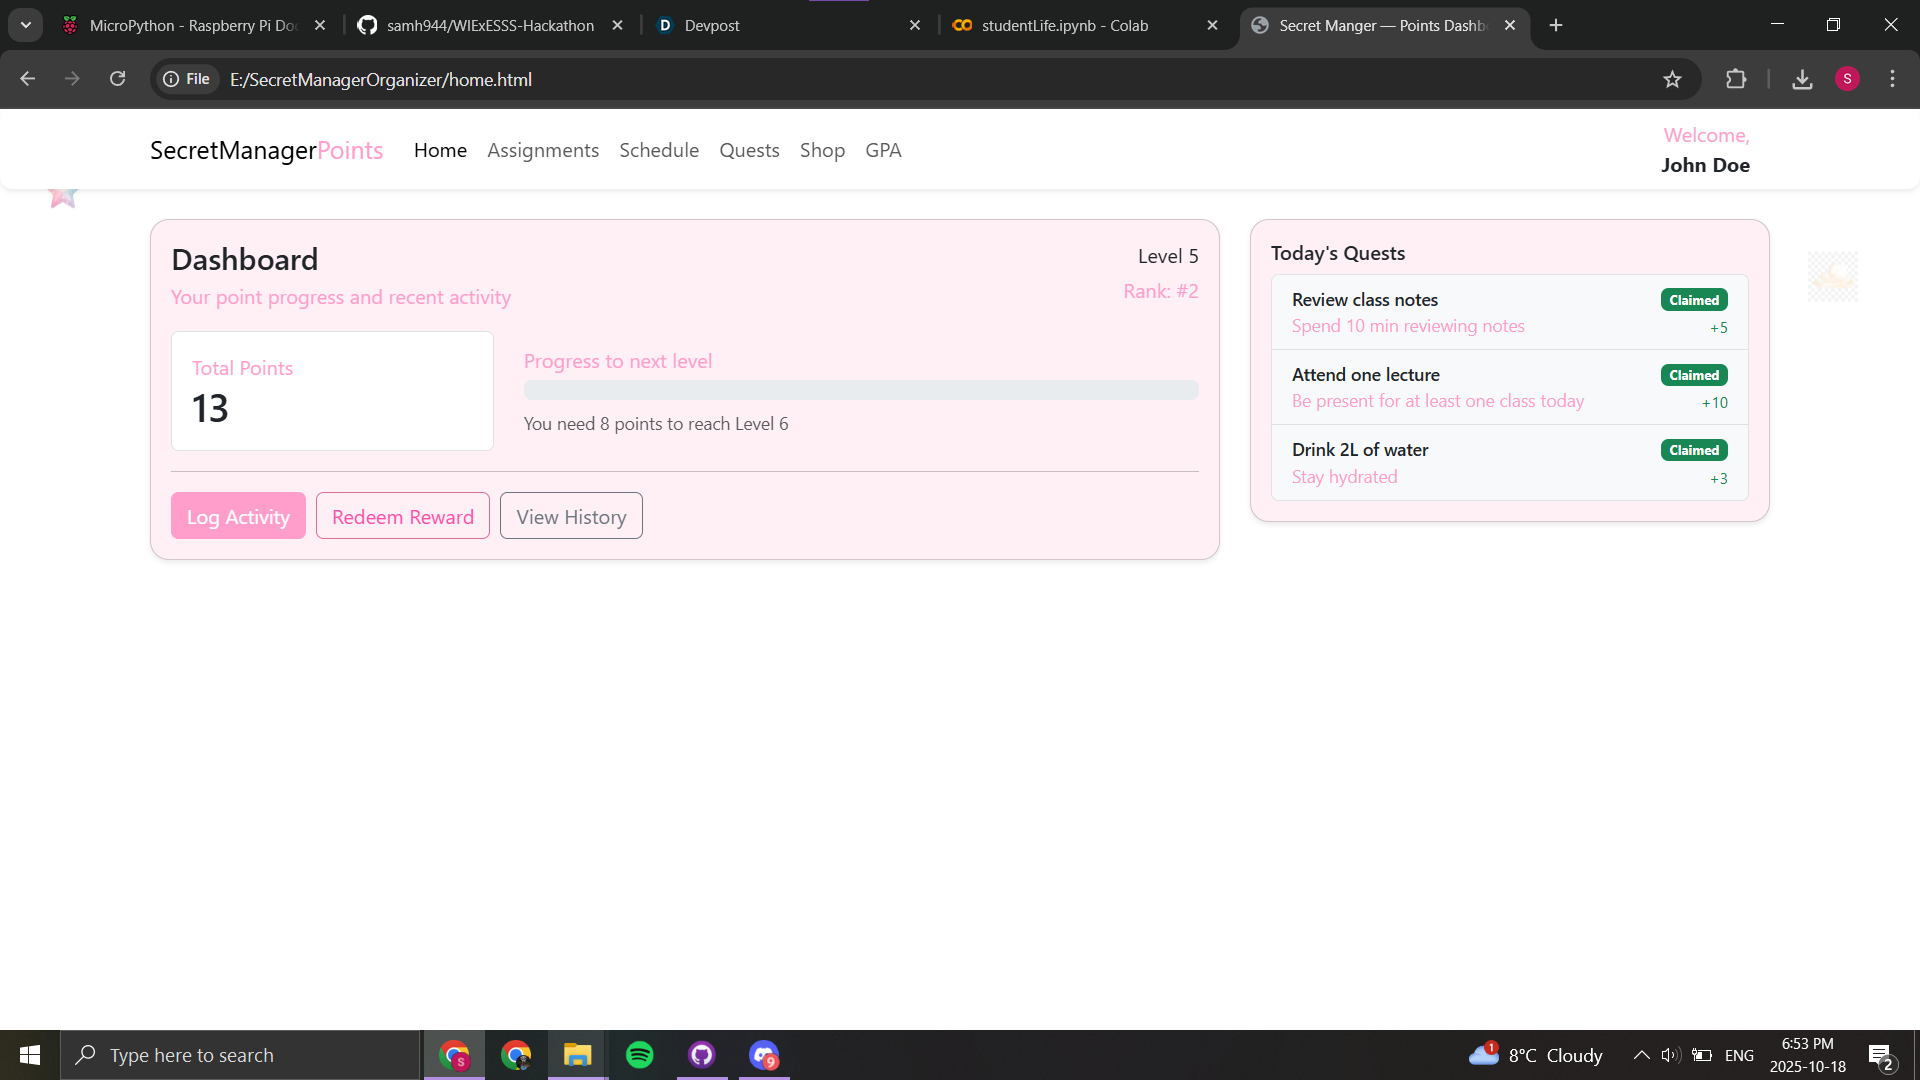The height and width of the screenshot is (1080, 1920).
Task: Go to the Assignments nav item
Action: [543, 150]
